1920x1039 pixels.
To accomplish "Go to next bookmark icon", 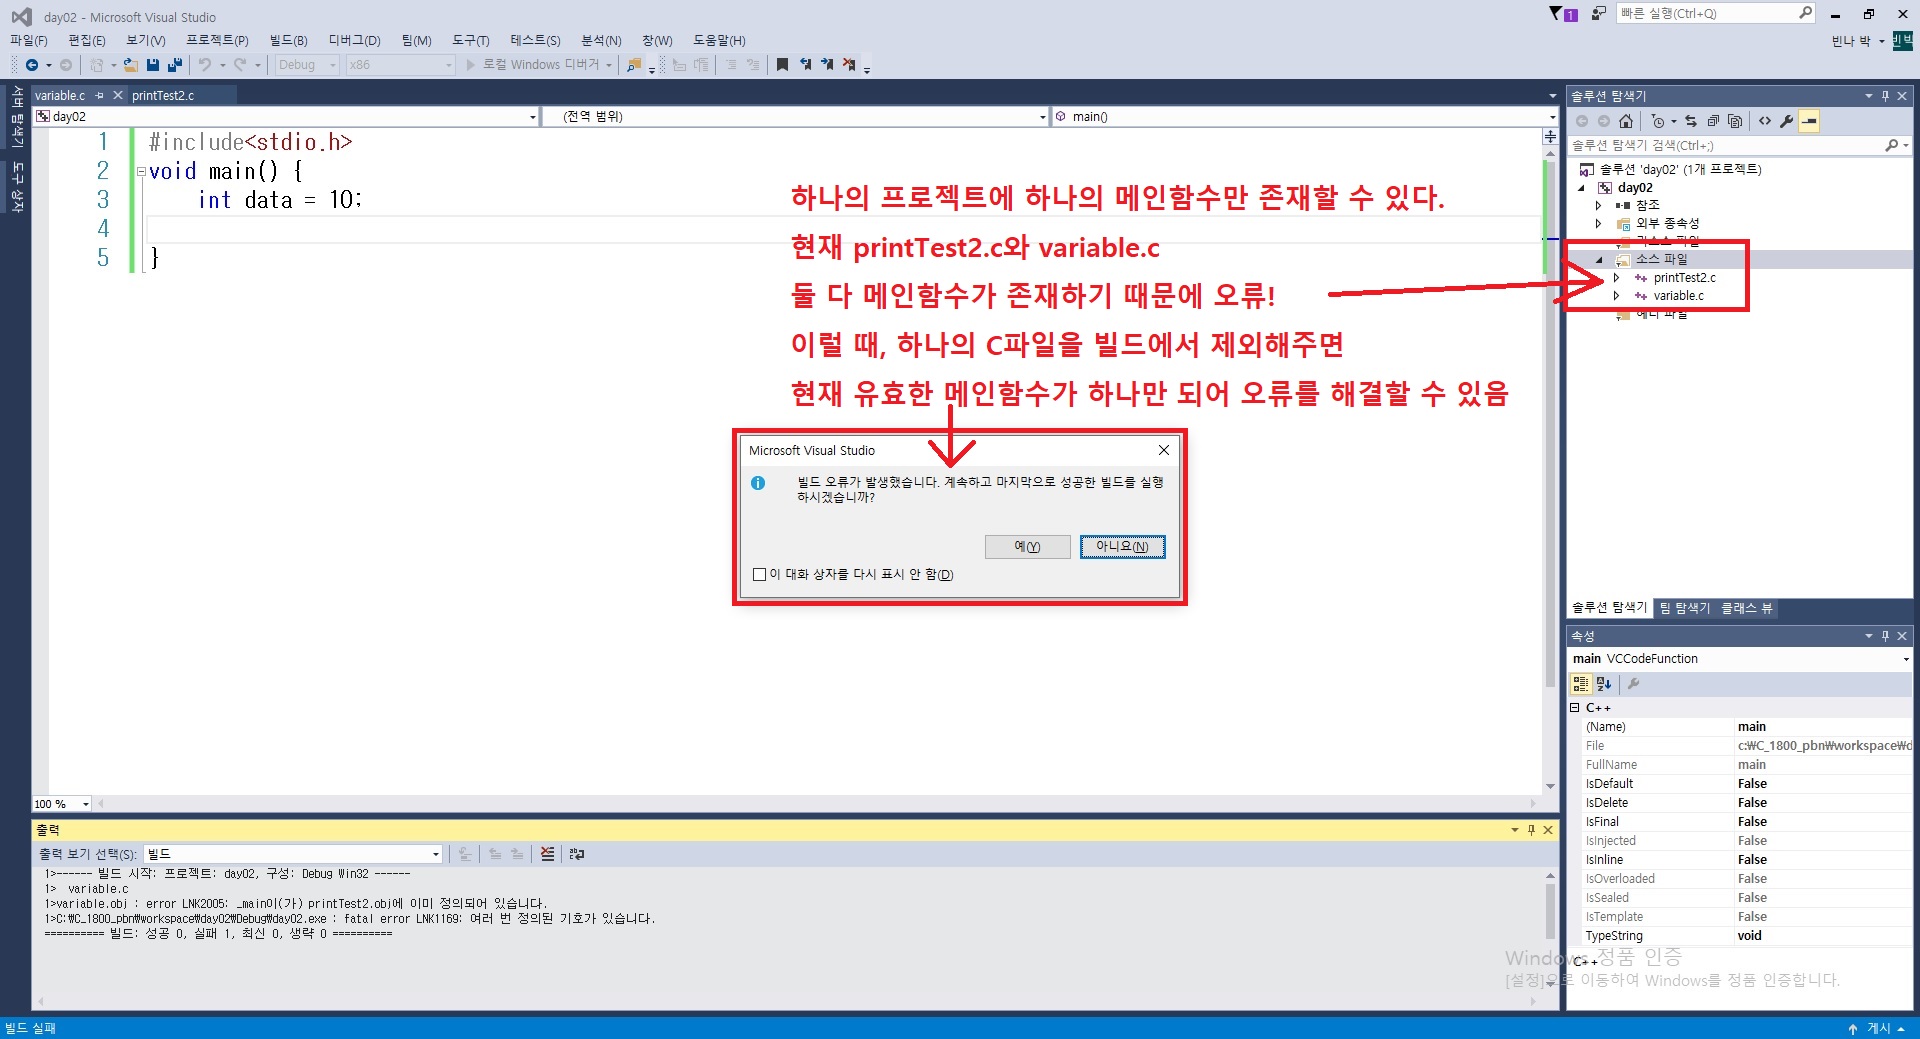I will coord(827,65).
